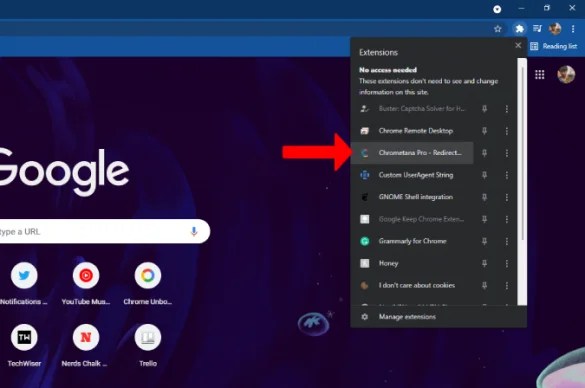Pin Google Keep Chrome Extension
Image resolution: width=585 pixels, height=388 pixels.
(484, 219)
